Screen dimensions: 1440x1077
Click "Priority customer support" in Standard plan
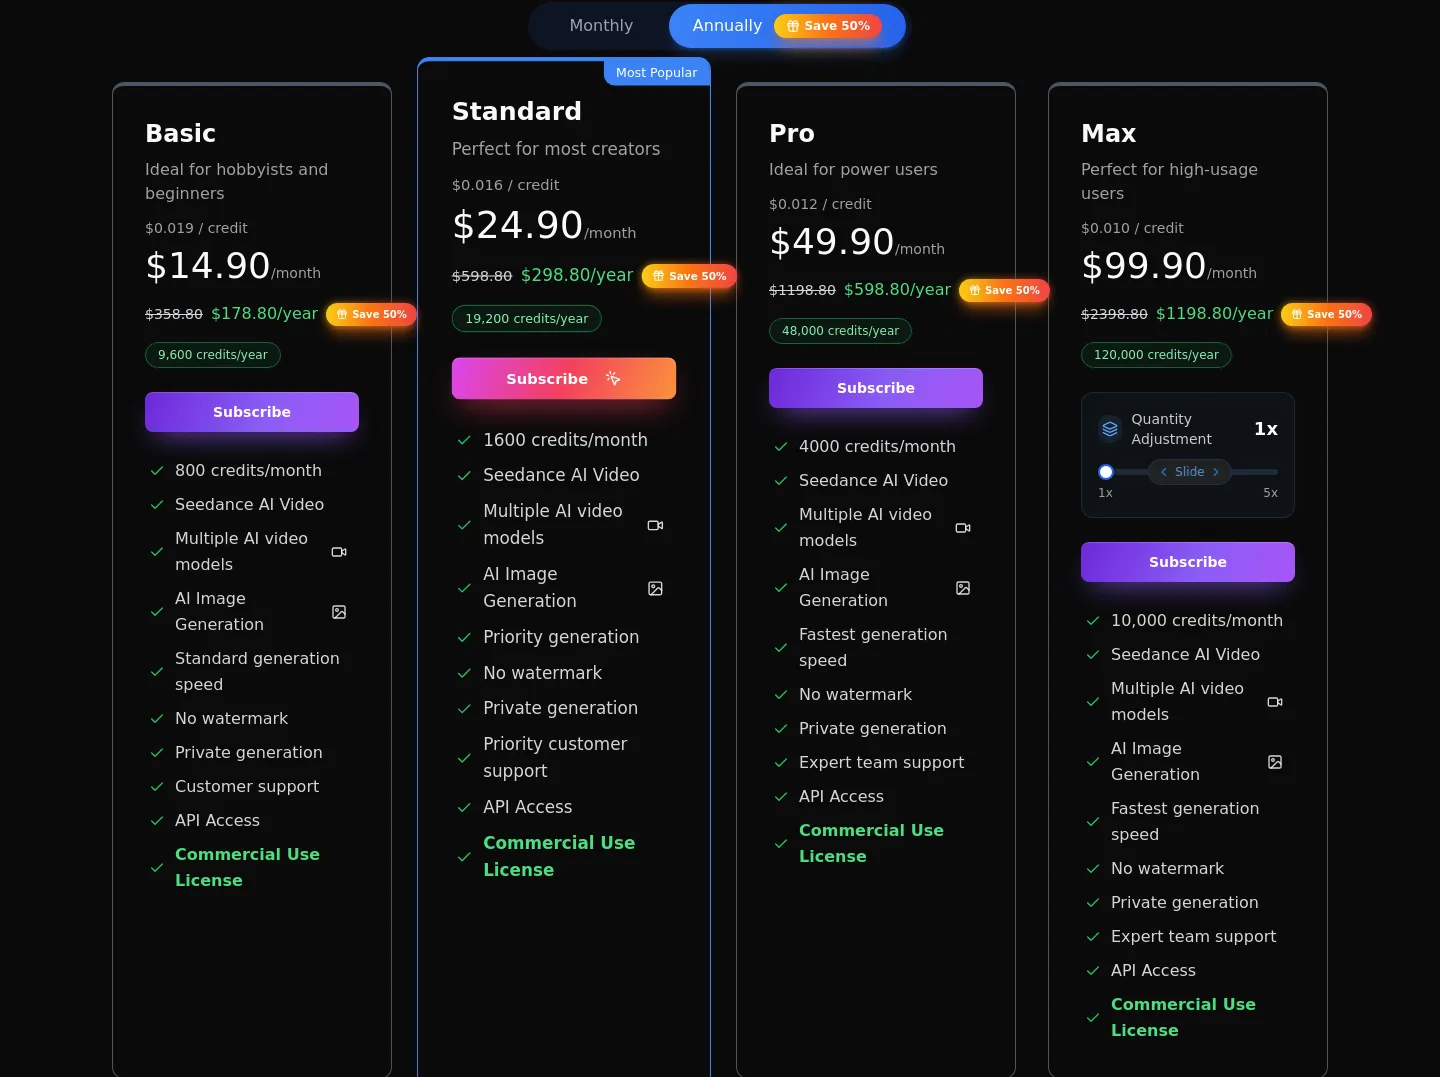(555, 757)
